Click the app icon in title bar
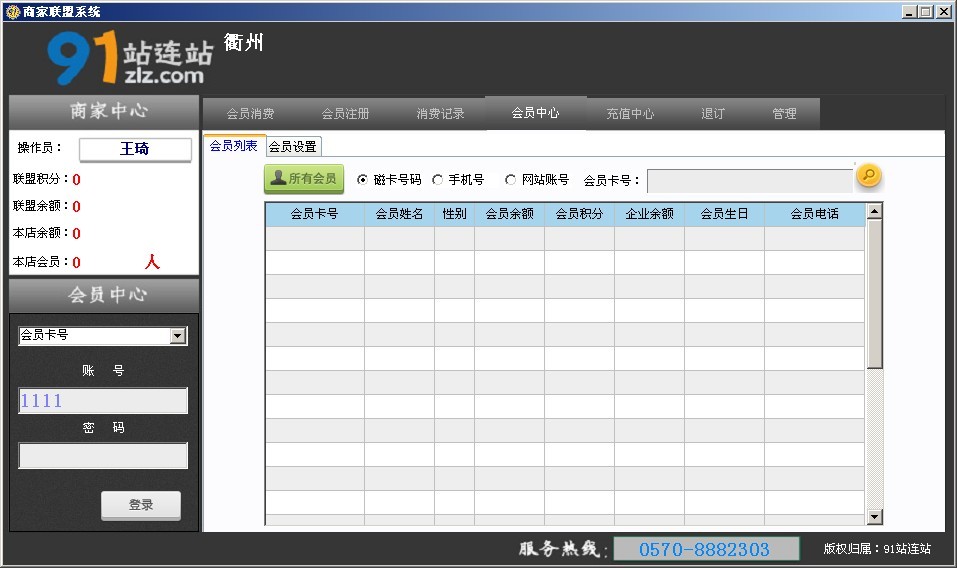The width and height of the screenshot is (957, 568). pos(12,11)
